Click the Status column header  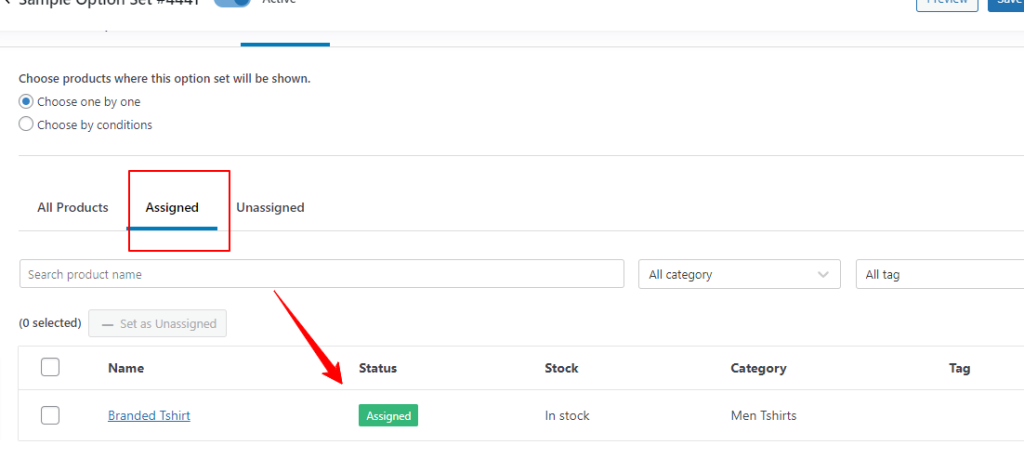pos(377,368)
